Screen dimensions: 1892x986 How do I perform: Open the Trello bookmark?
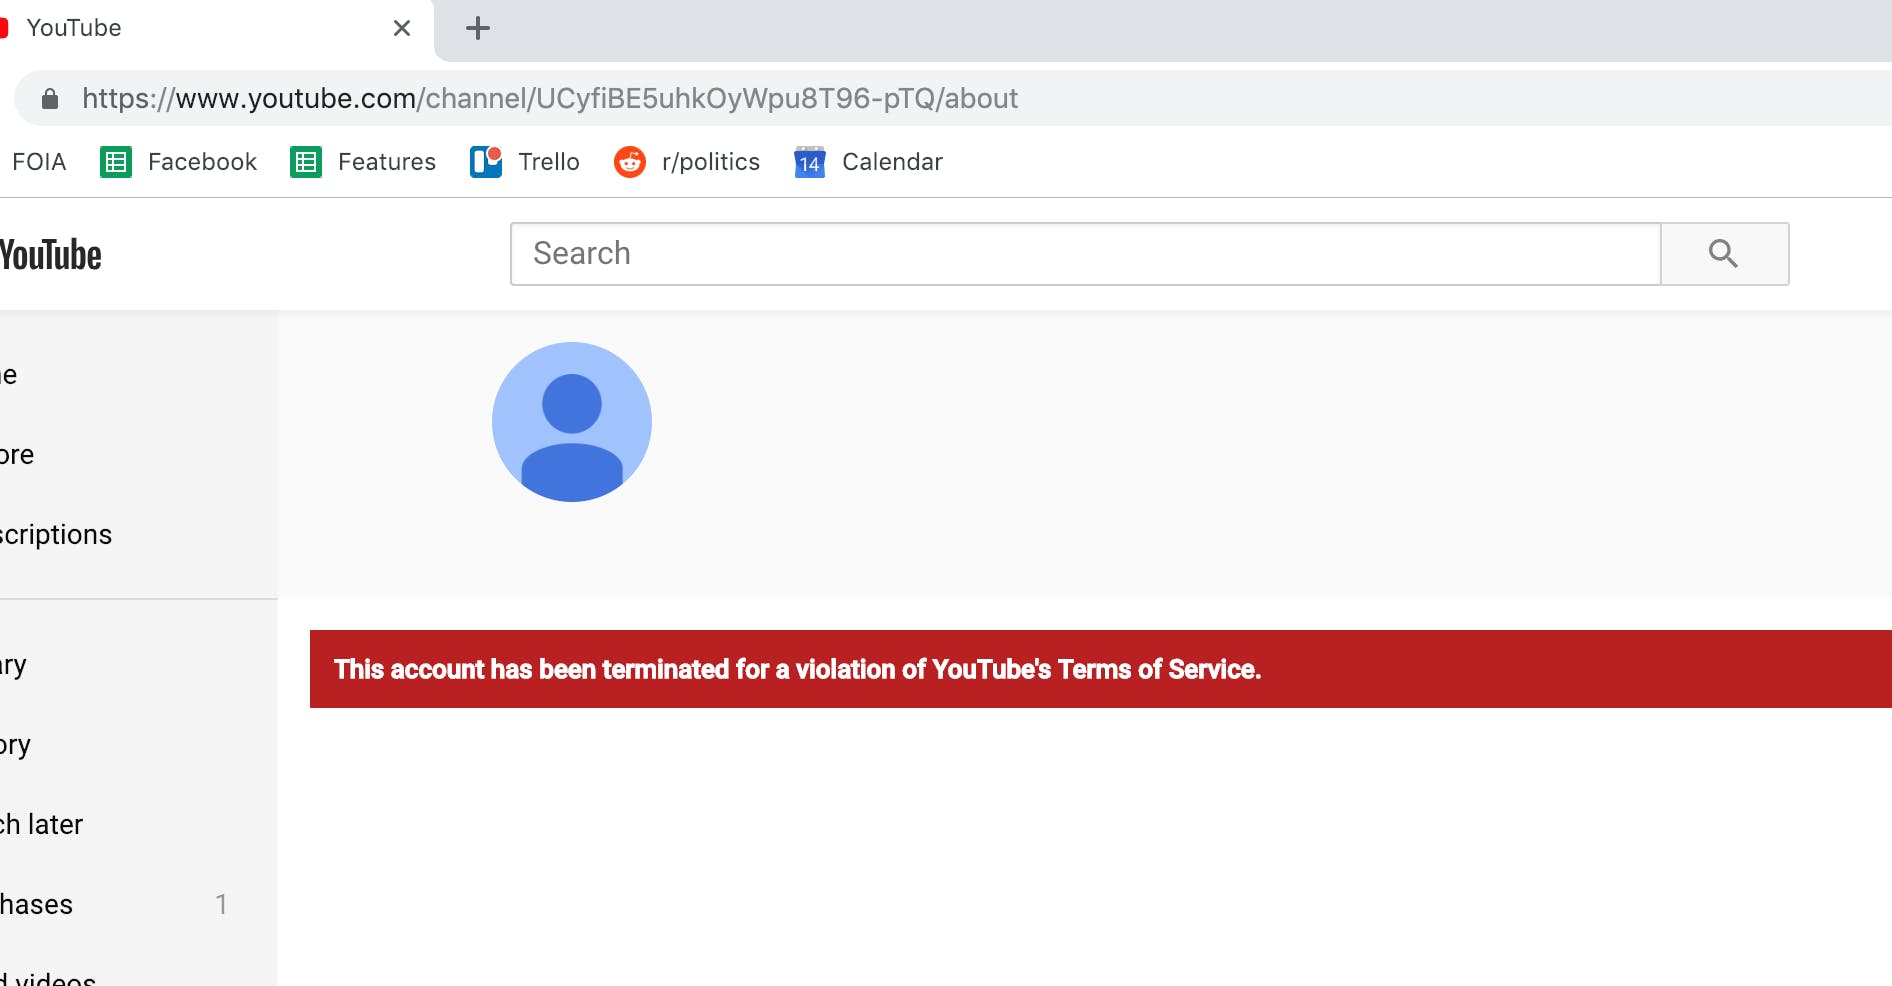[x=525, y=162]
